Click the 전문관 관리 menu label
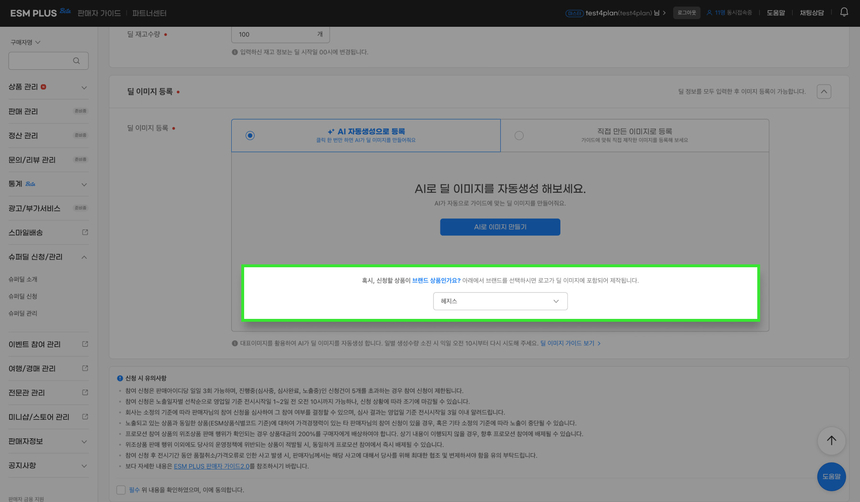860x502 pixels. tap(26, 393)
